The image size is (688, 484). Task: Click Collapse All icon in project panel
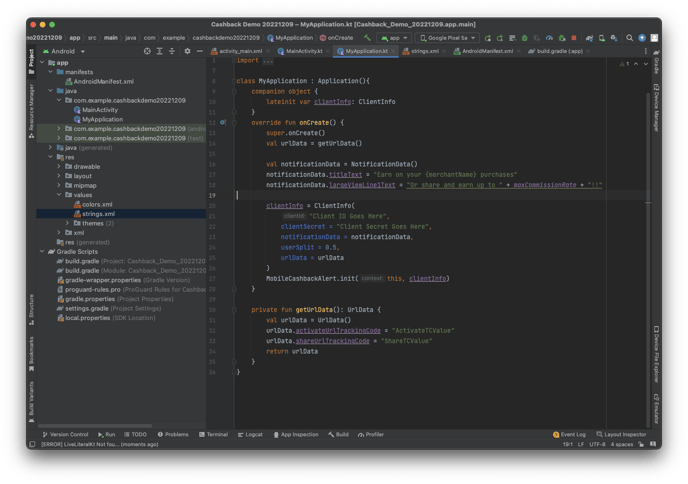[x=171, y=50]
